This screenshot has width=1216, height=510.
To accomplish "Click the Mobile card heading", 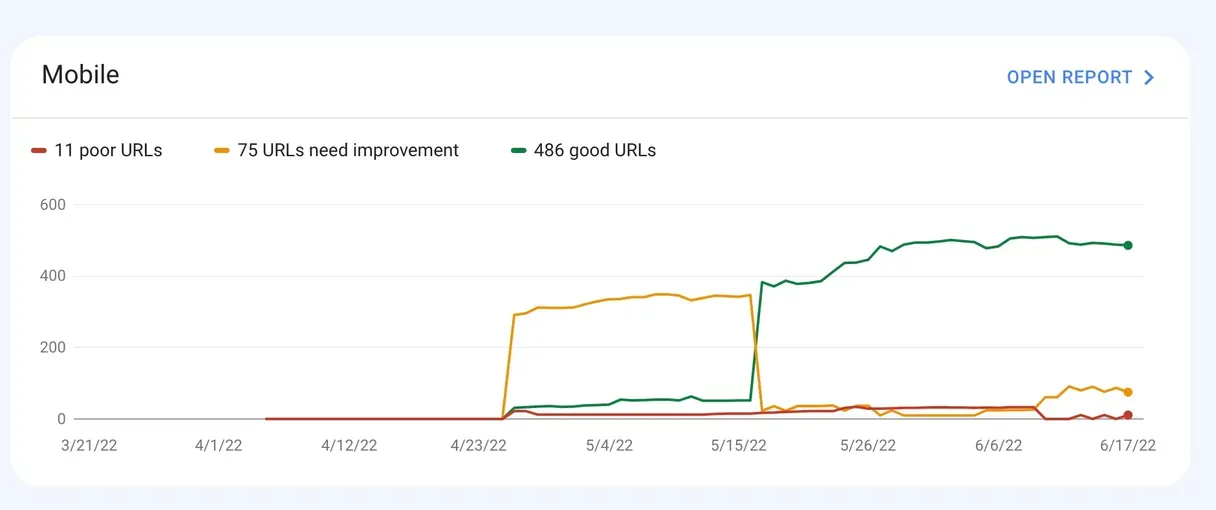I will click(x=80, y=75).
